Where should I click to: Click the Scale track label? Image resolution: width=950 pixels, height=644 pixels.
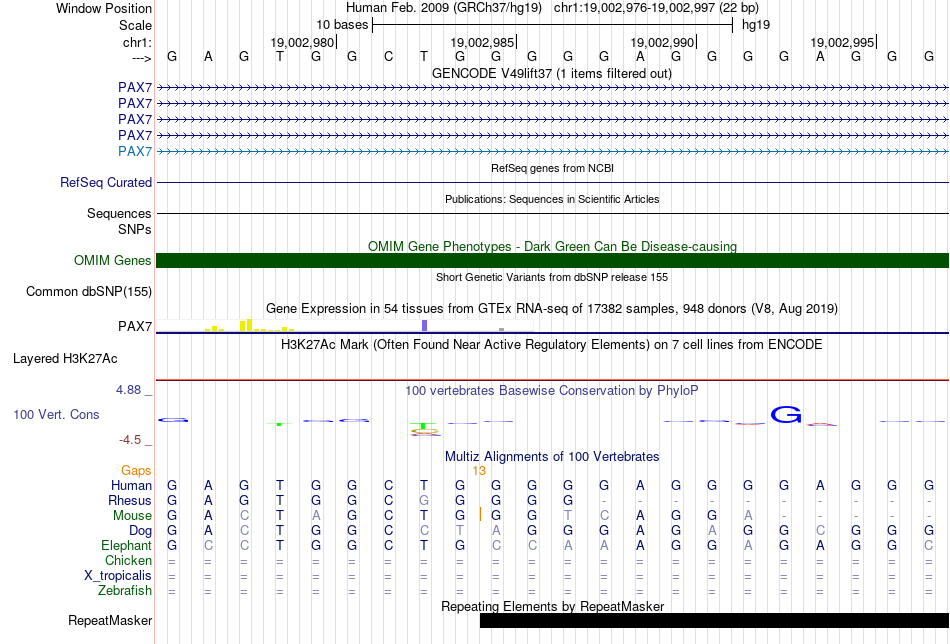pyautogui.click(x=135, y=25)
